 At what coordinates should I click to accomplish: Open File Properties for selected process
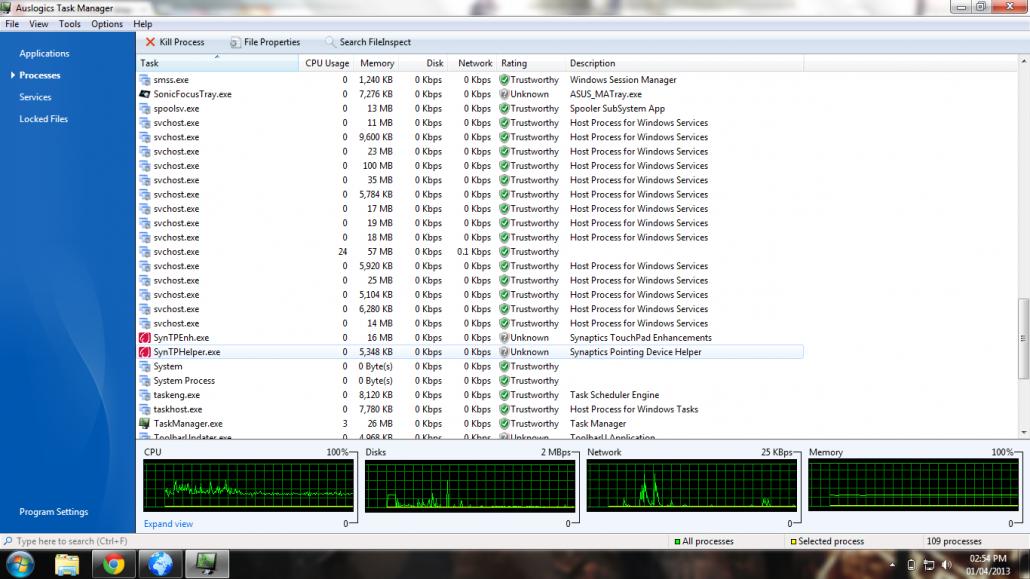[x=265, y=42]
